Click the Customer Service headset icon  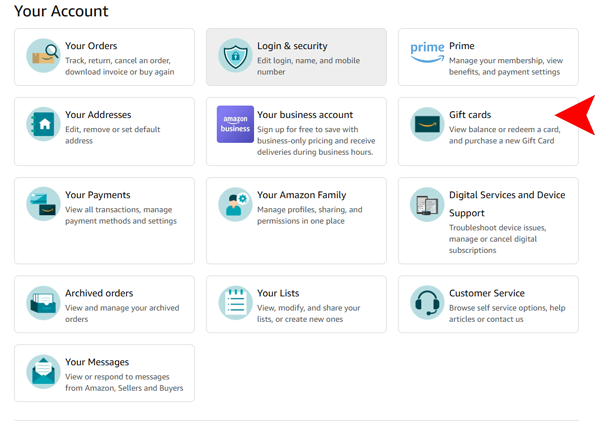(x=427, y=303)
